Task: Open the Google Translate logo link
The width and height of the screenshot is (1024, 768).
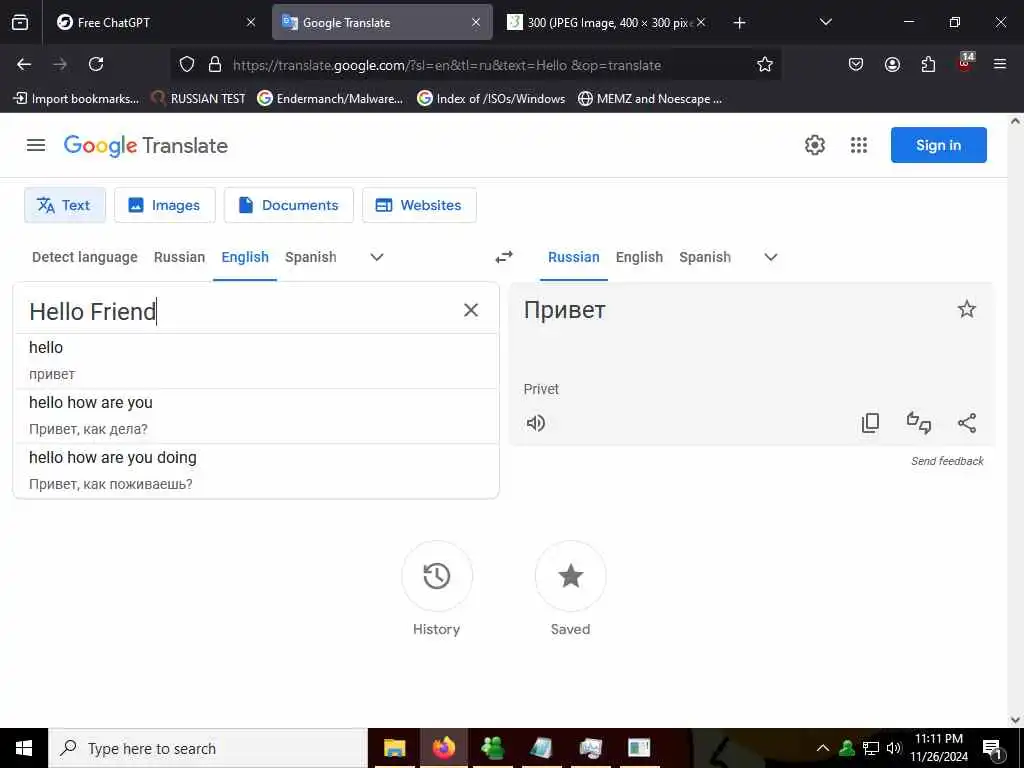Action: click(x=146, y=146)
